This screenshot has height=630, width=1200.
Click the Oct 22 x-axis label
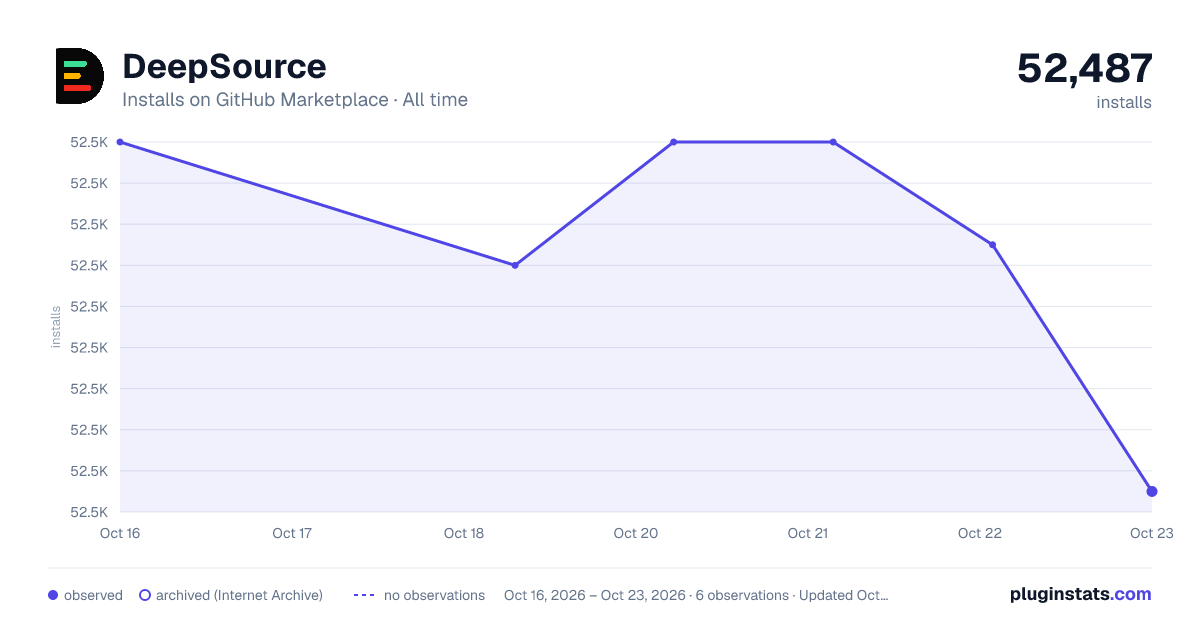click(x=980, y=533)
